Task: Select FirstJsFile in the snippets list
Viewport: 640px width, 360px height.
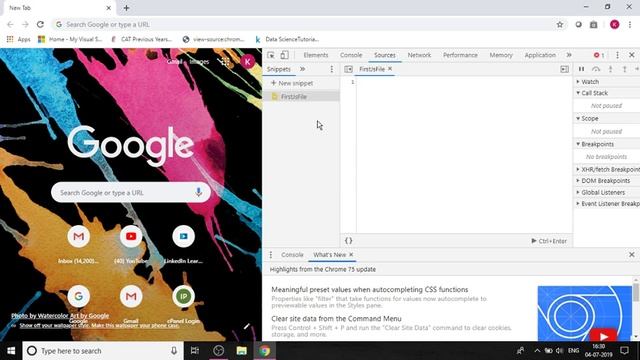Action: pyautogui.click(x=301, y=97)
